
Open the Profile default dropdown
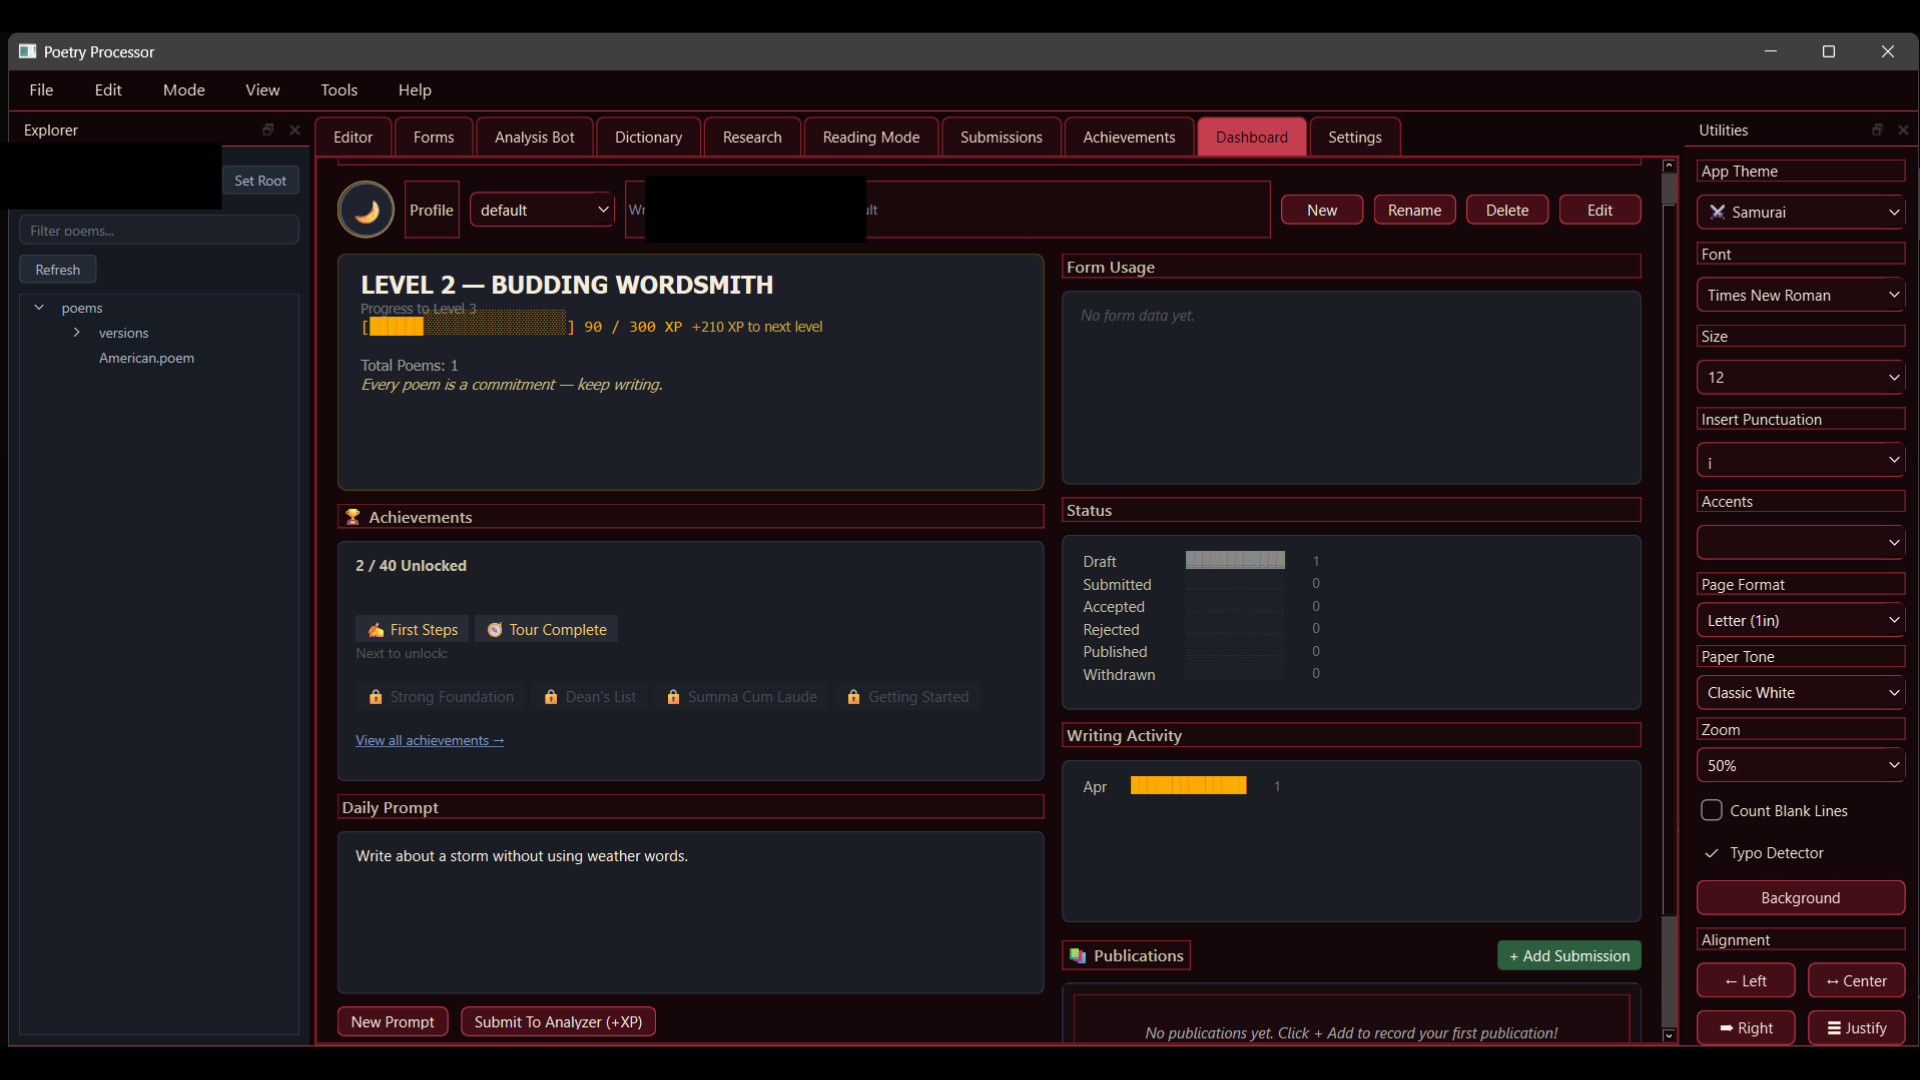541,210
